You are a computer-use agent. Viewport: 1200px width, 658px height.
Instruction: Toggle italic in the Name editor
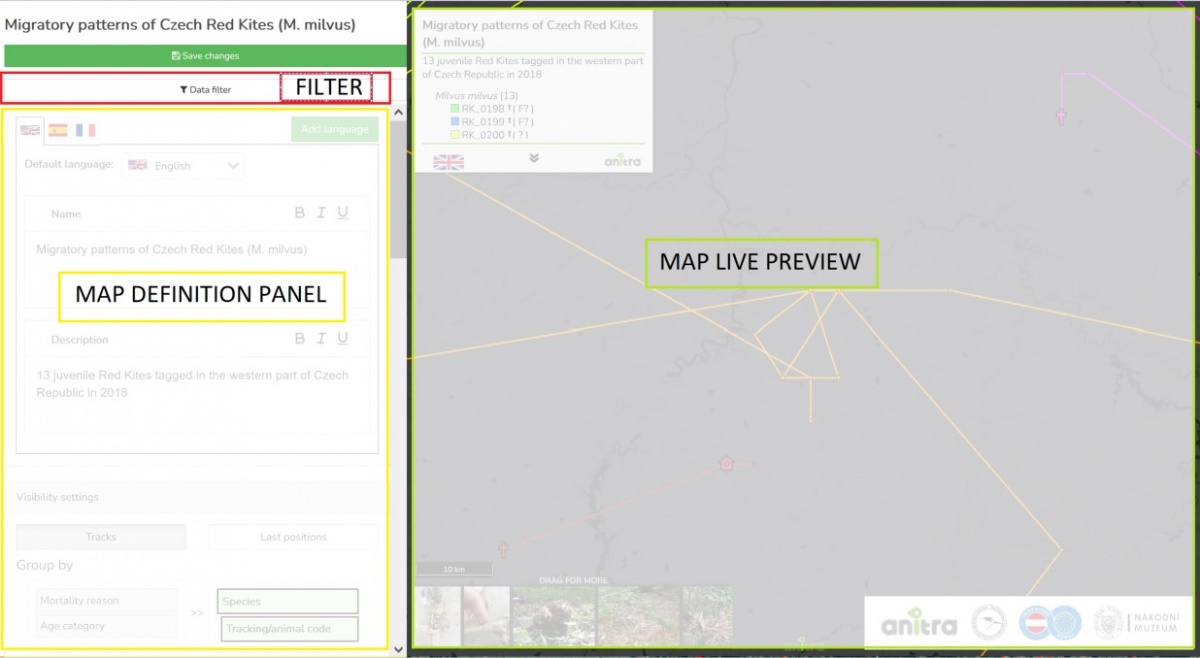[x=321, y=213]
